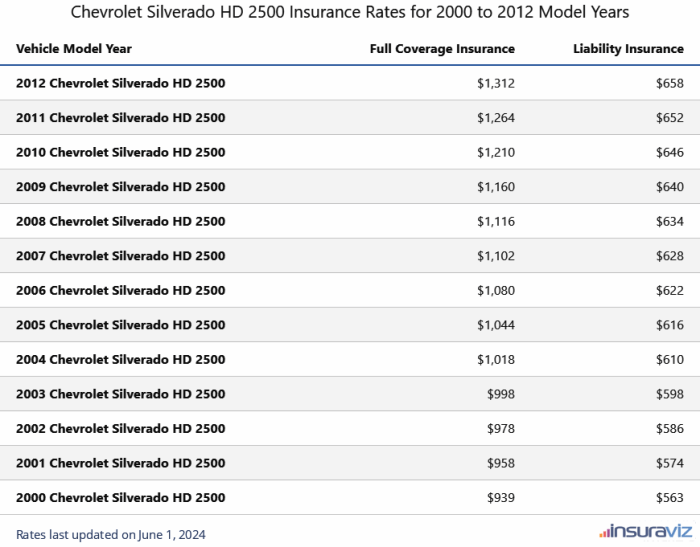Image resolution: width=700 pixels, height=547 pixels.
Task: Click the $1,312 full coverage value
Action: coord(496,83)
